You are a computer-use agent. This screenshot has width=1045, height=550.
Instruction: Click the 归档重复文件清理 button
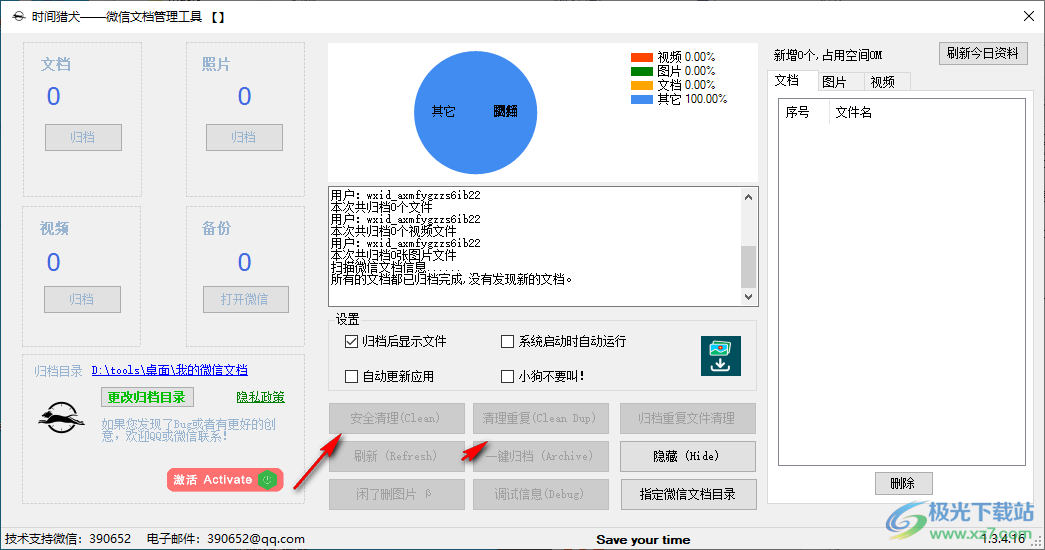[688, 418]
